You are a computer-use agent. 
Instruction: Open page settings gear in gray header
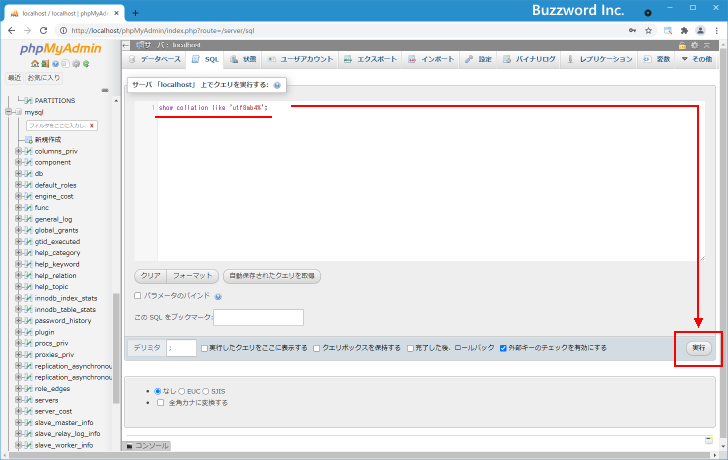pyautogui.click(x=695, y=45)
